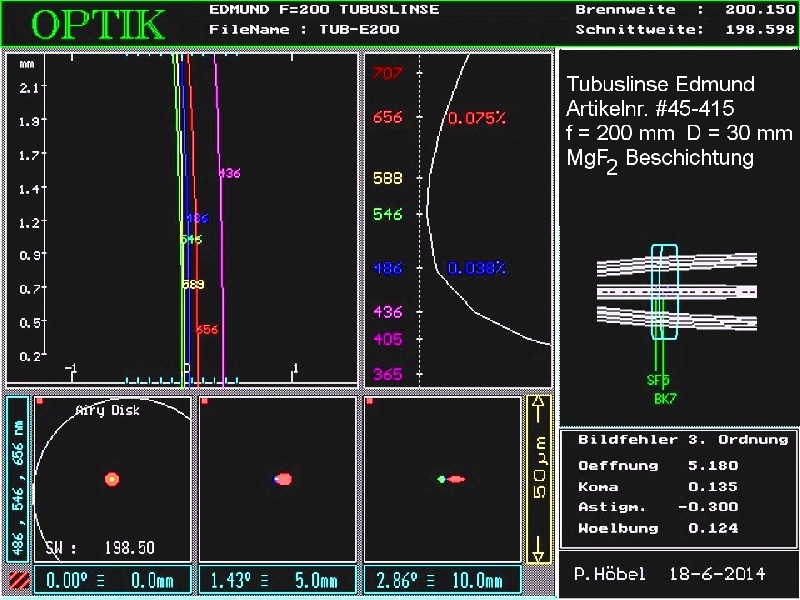800x600 pixels.
Task: Click the down arrow on the 50 µm scale
Action: click(x=538, y=548)
